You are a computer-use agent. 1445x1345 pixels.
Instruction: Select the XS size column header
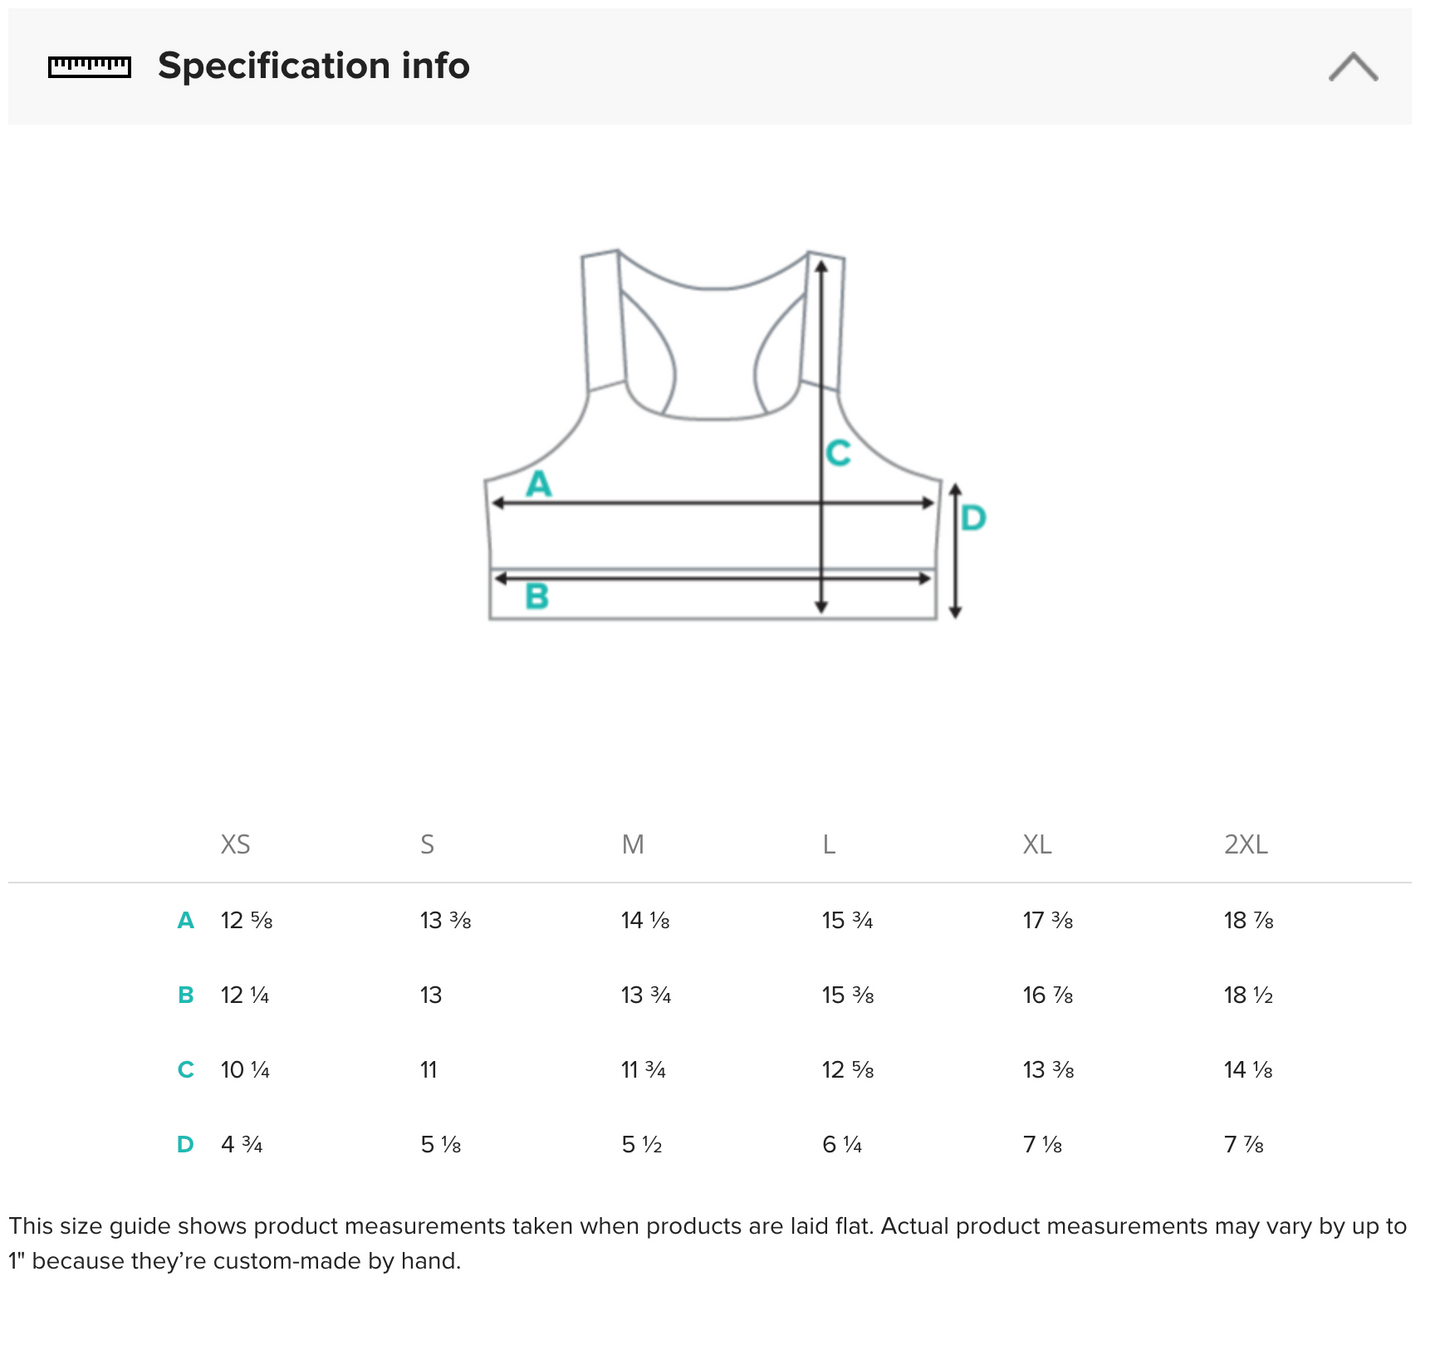[x=235, y=845]
